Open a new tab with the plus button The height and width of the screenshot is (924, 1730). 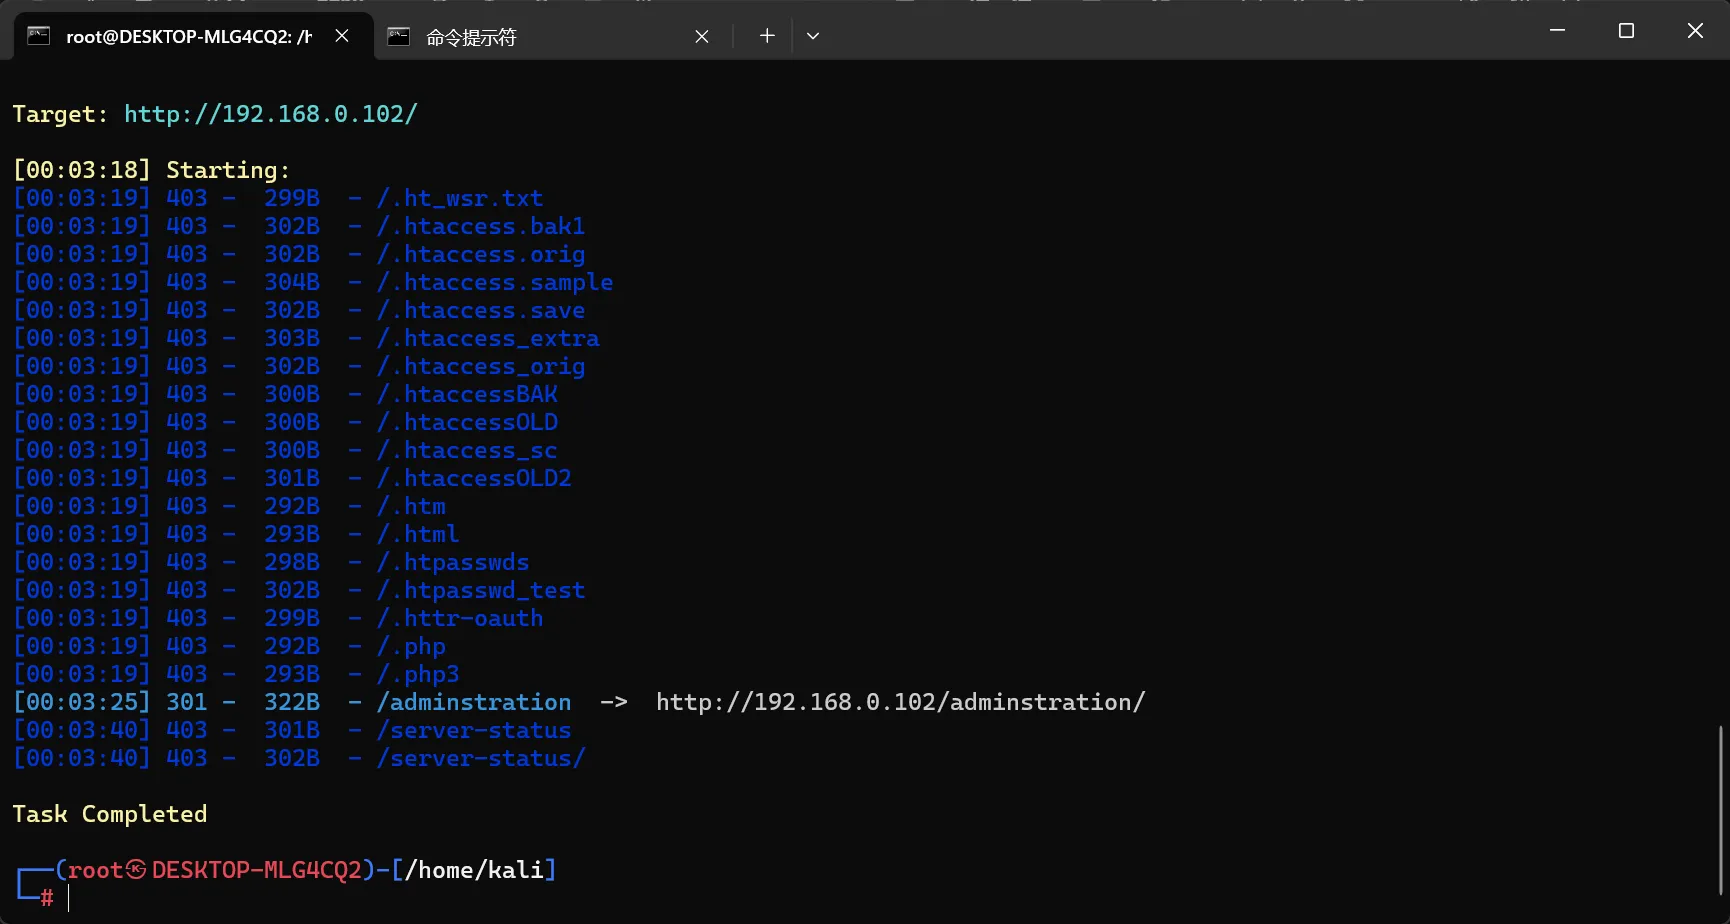point(767,36)
